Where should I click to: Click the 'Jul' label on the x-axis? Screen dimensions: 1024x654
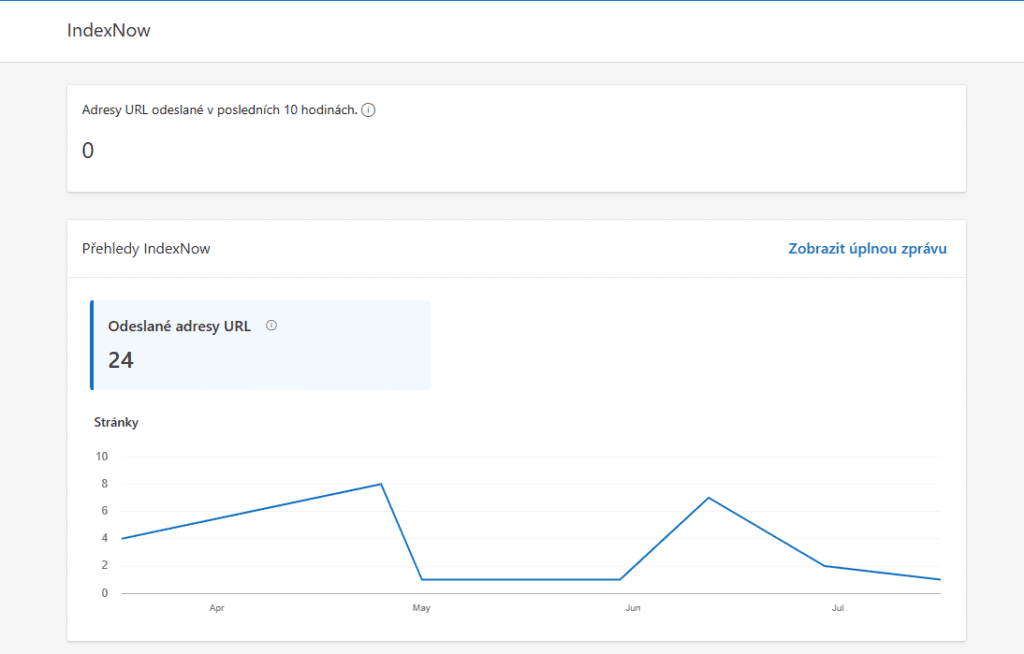tap(836, 607)
